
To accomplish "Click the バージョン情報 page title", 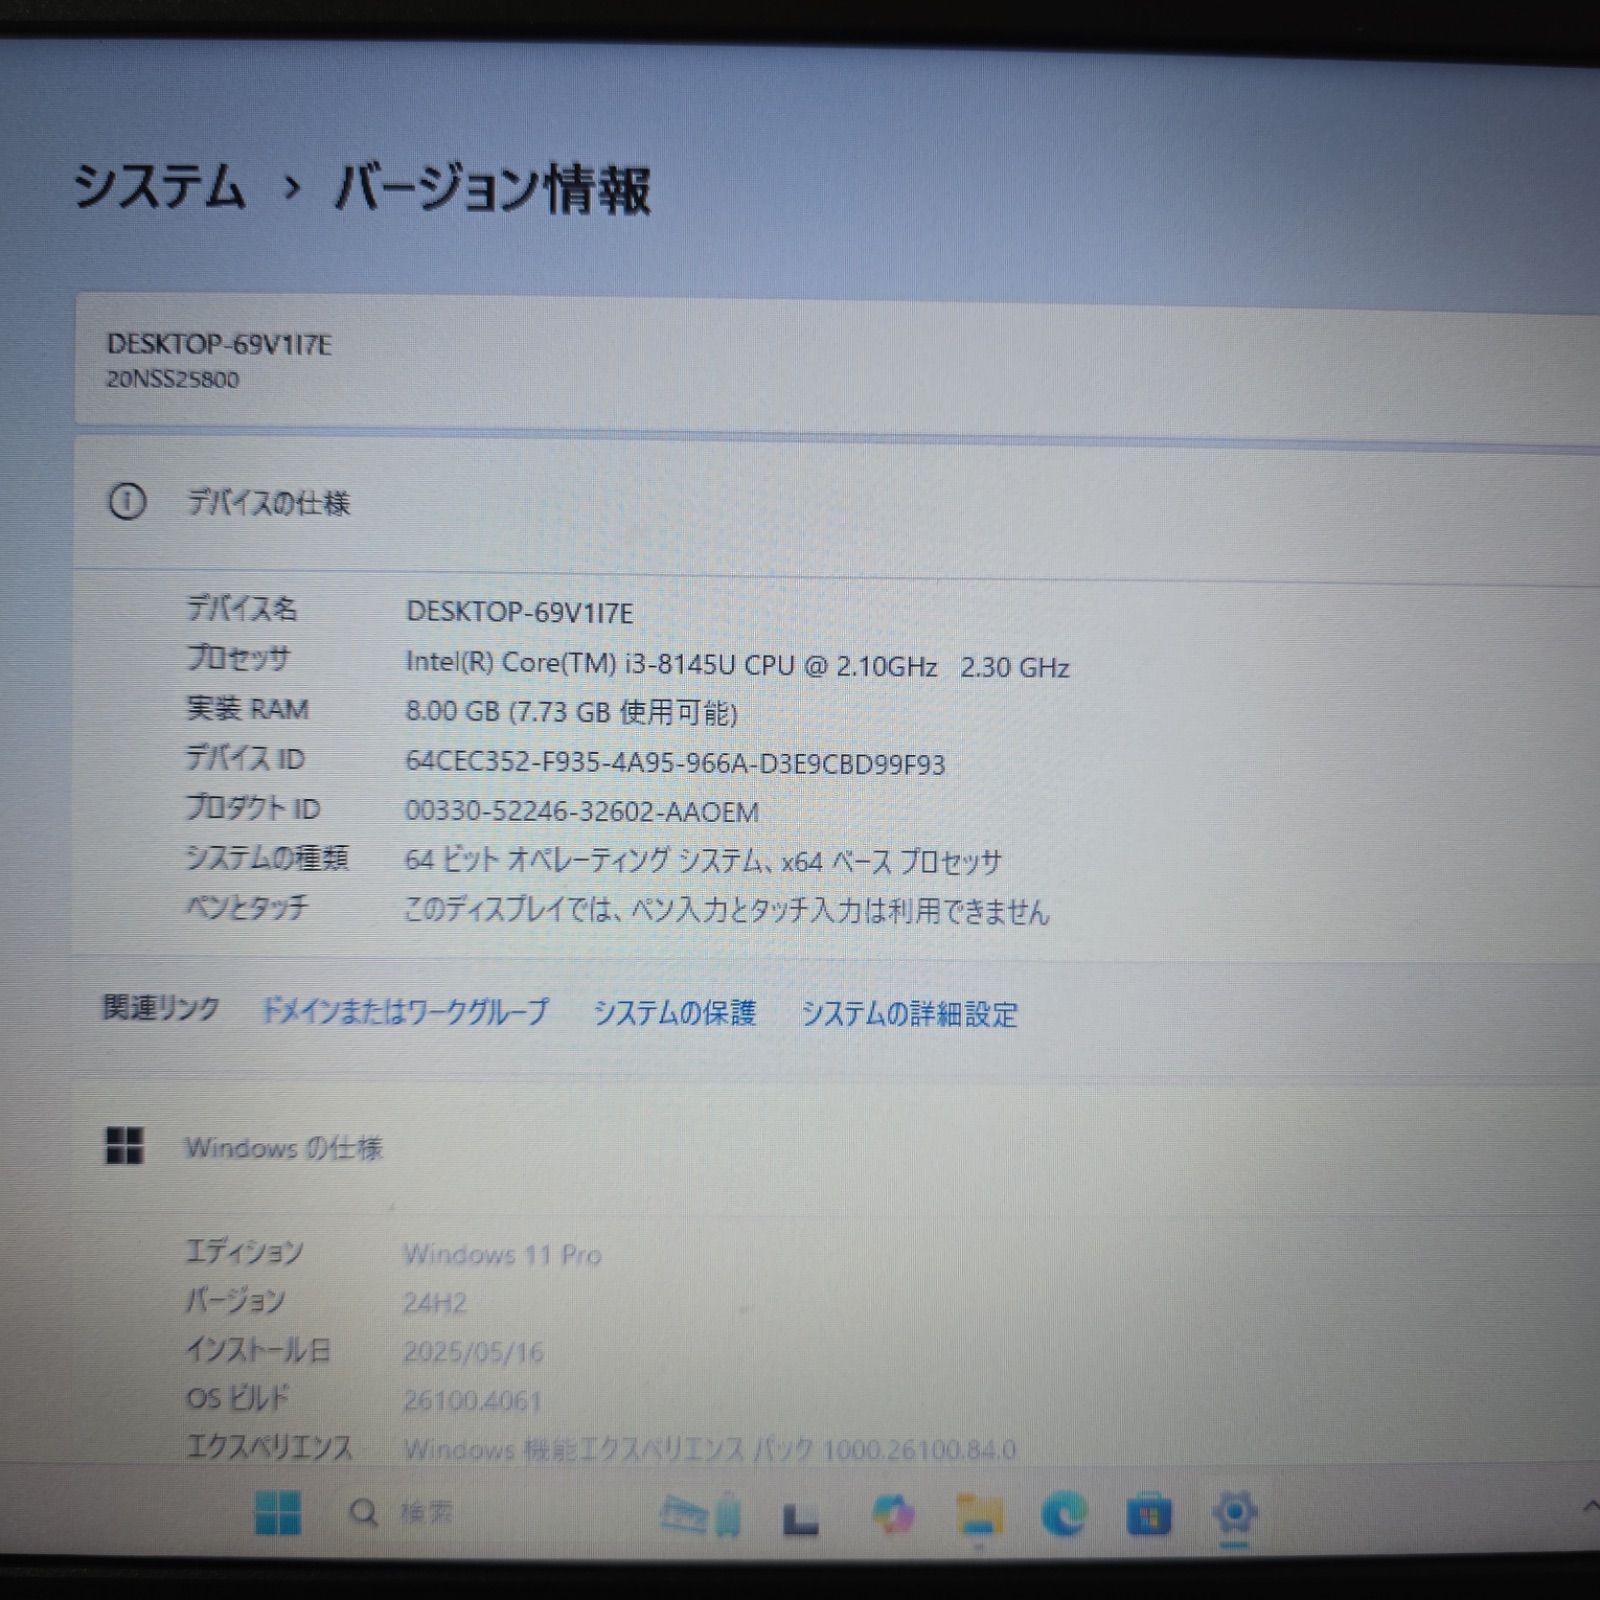I will pos(492,189).
